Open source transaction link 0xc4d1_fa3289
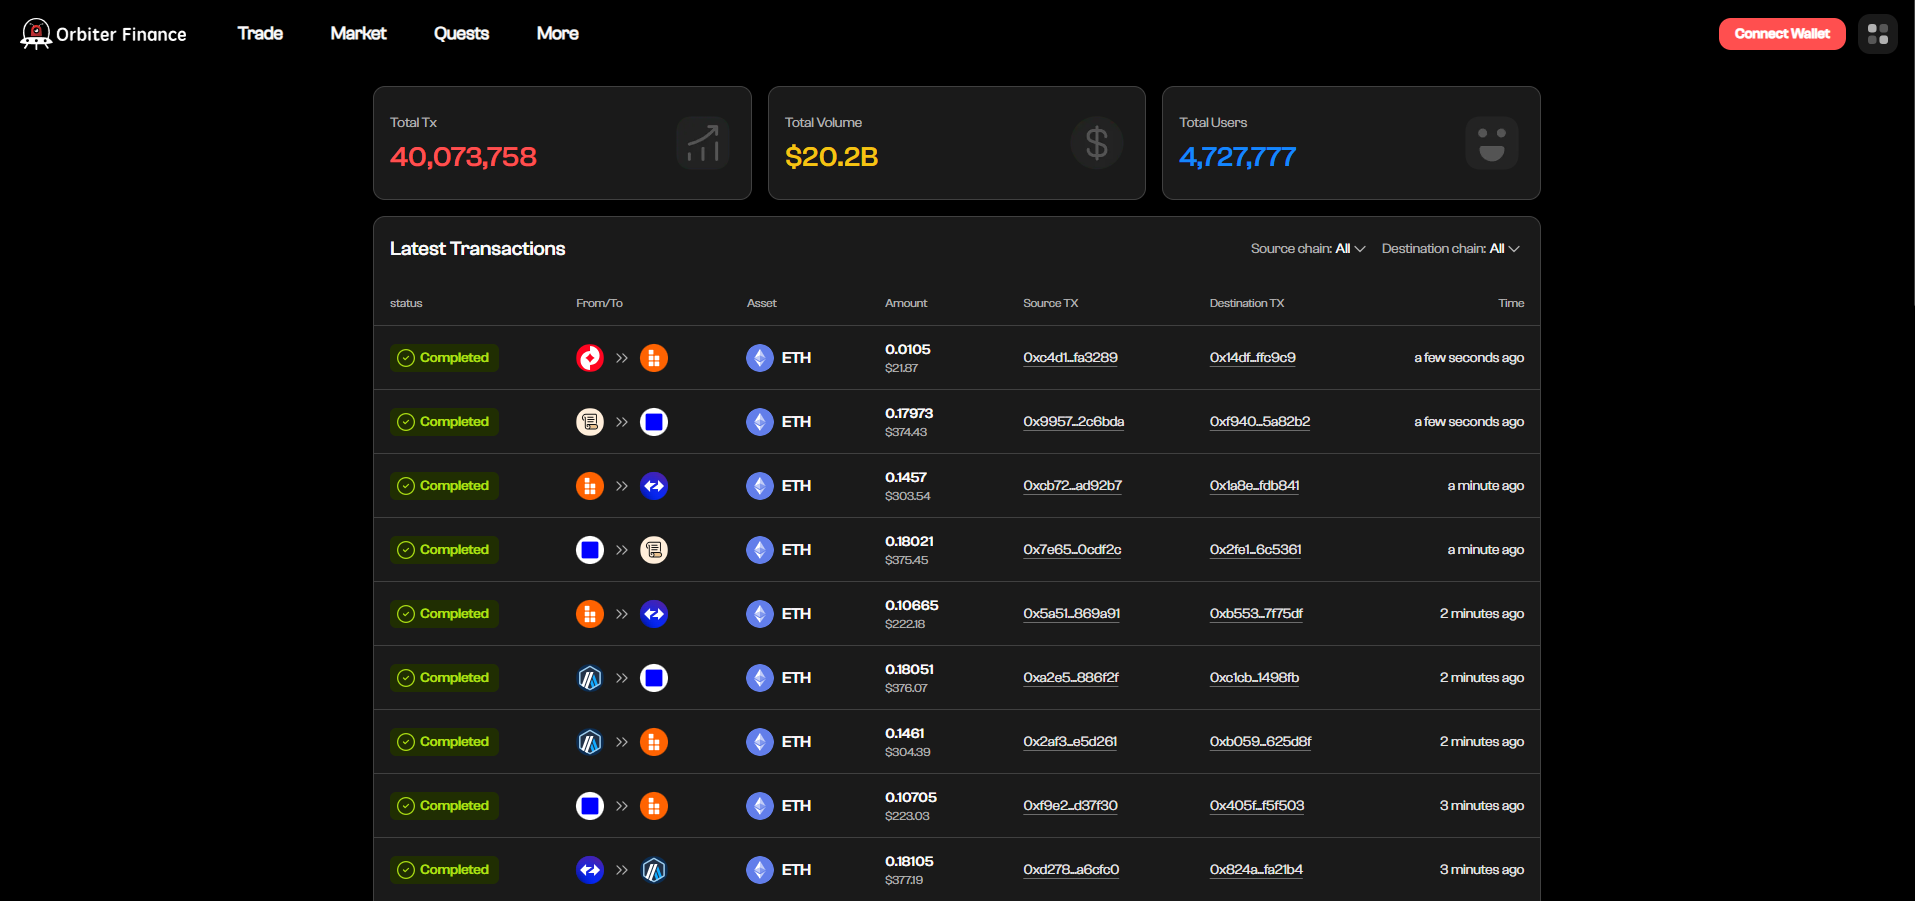This screenshot has height=901, width=1915. [1070, 357]
